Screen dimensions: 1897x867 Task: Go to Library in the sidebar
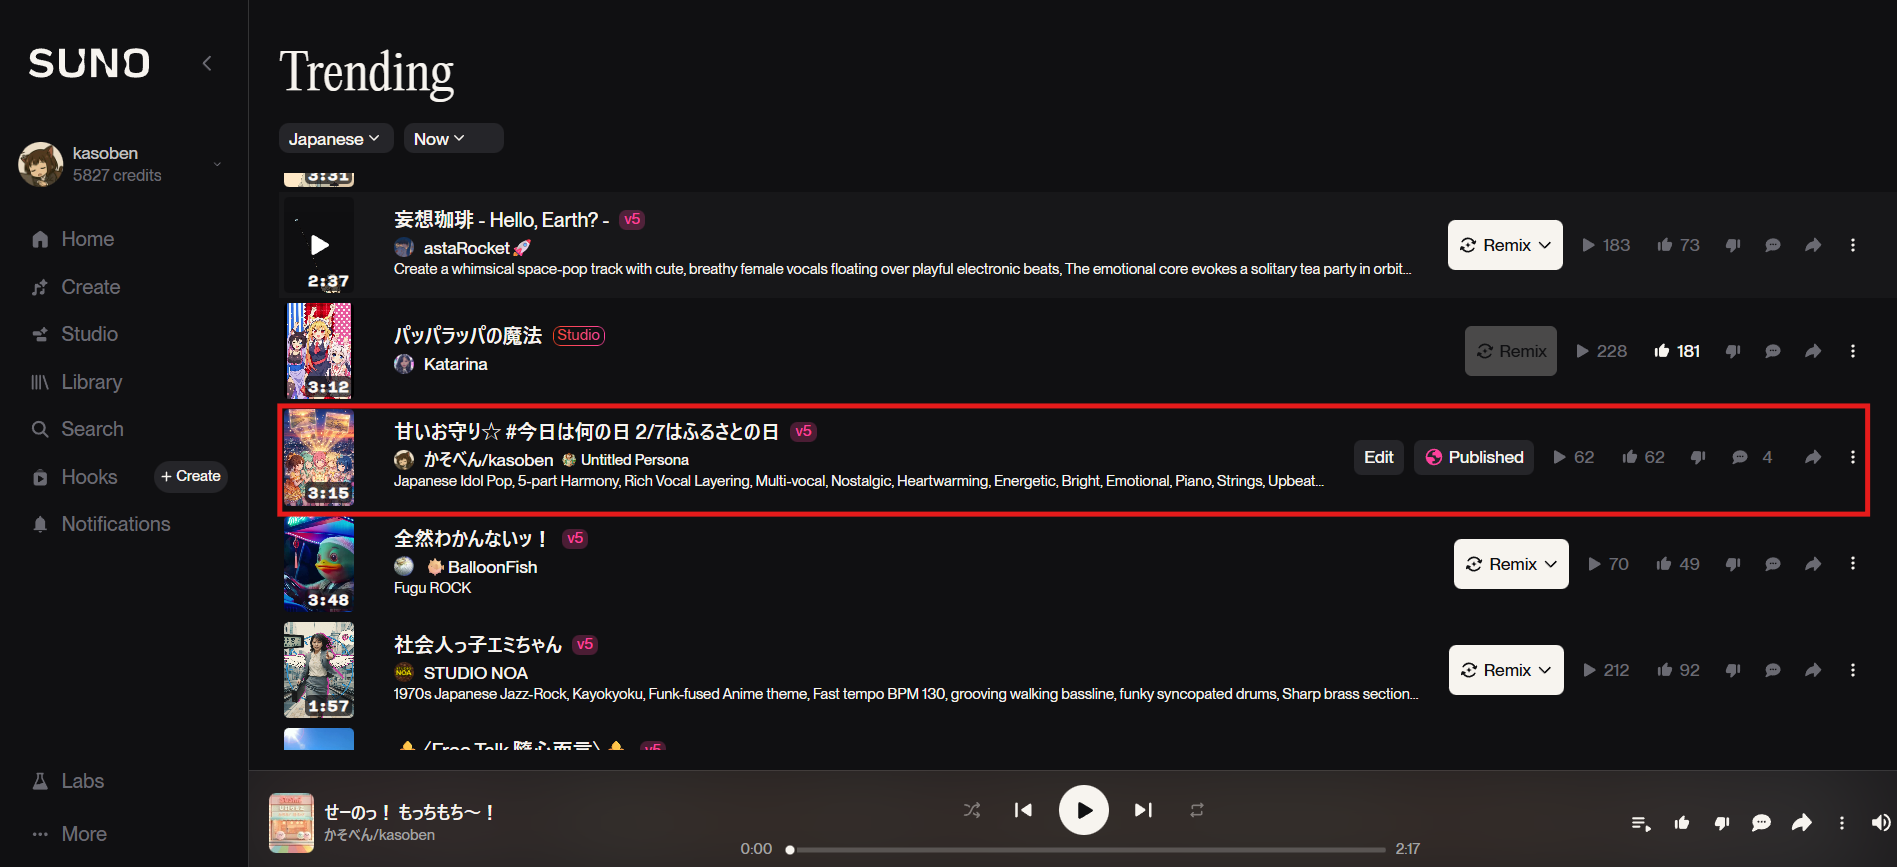[x=91, y=382]
